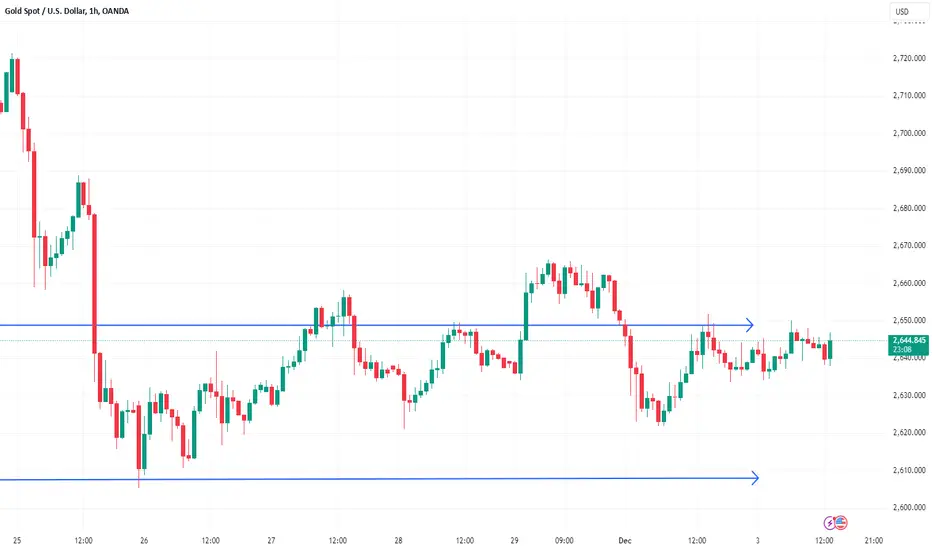Screen dimensions: 932x550
Task: Click the last green candle at chart's right edge
Action: 830,350
